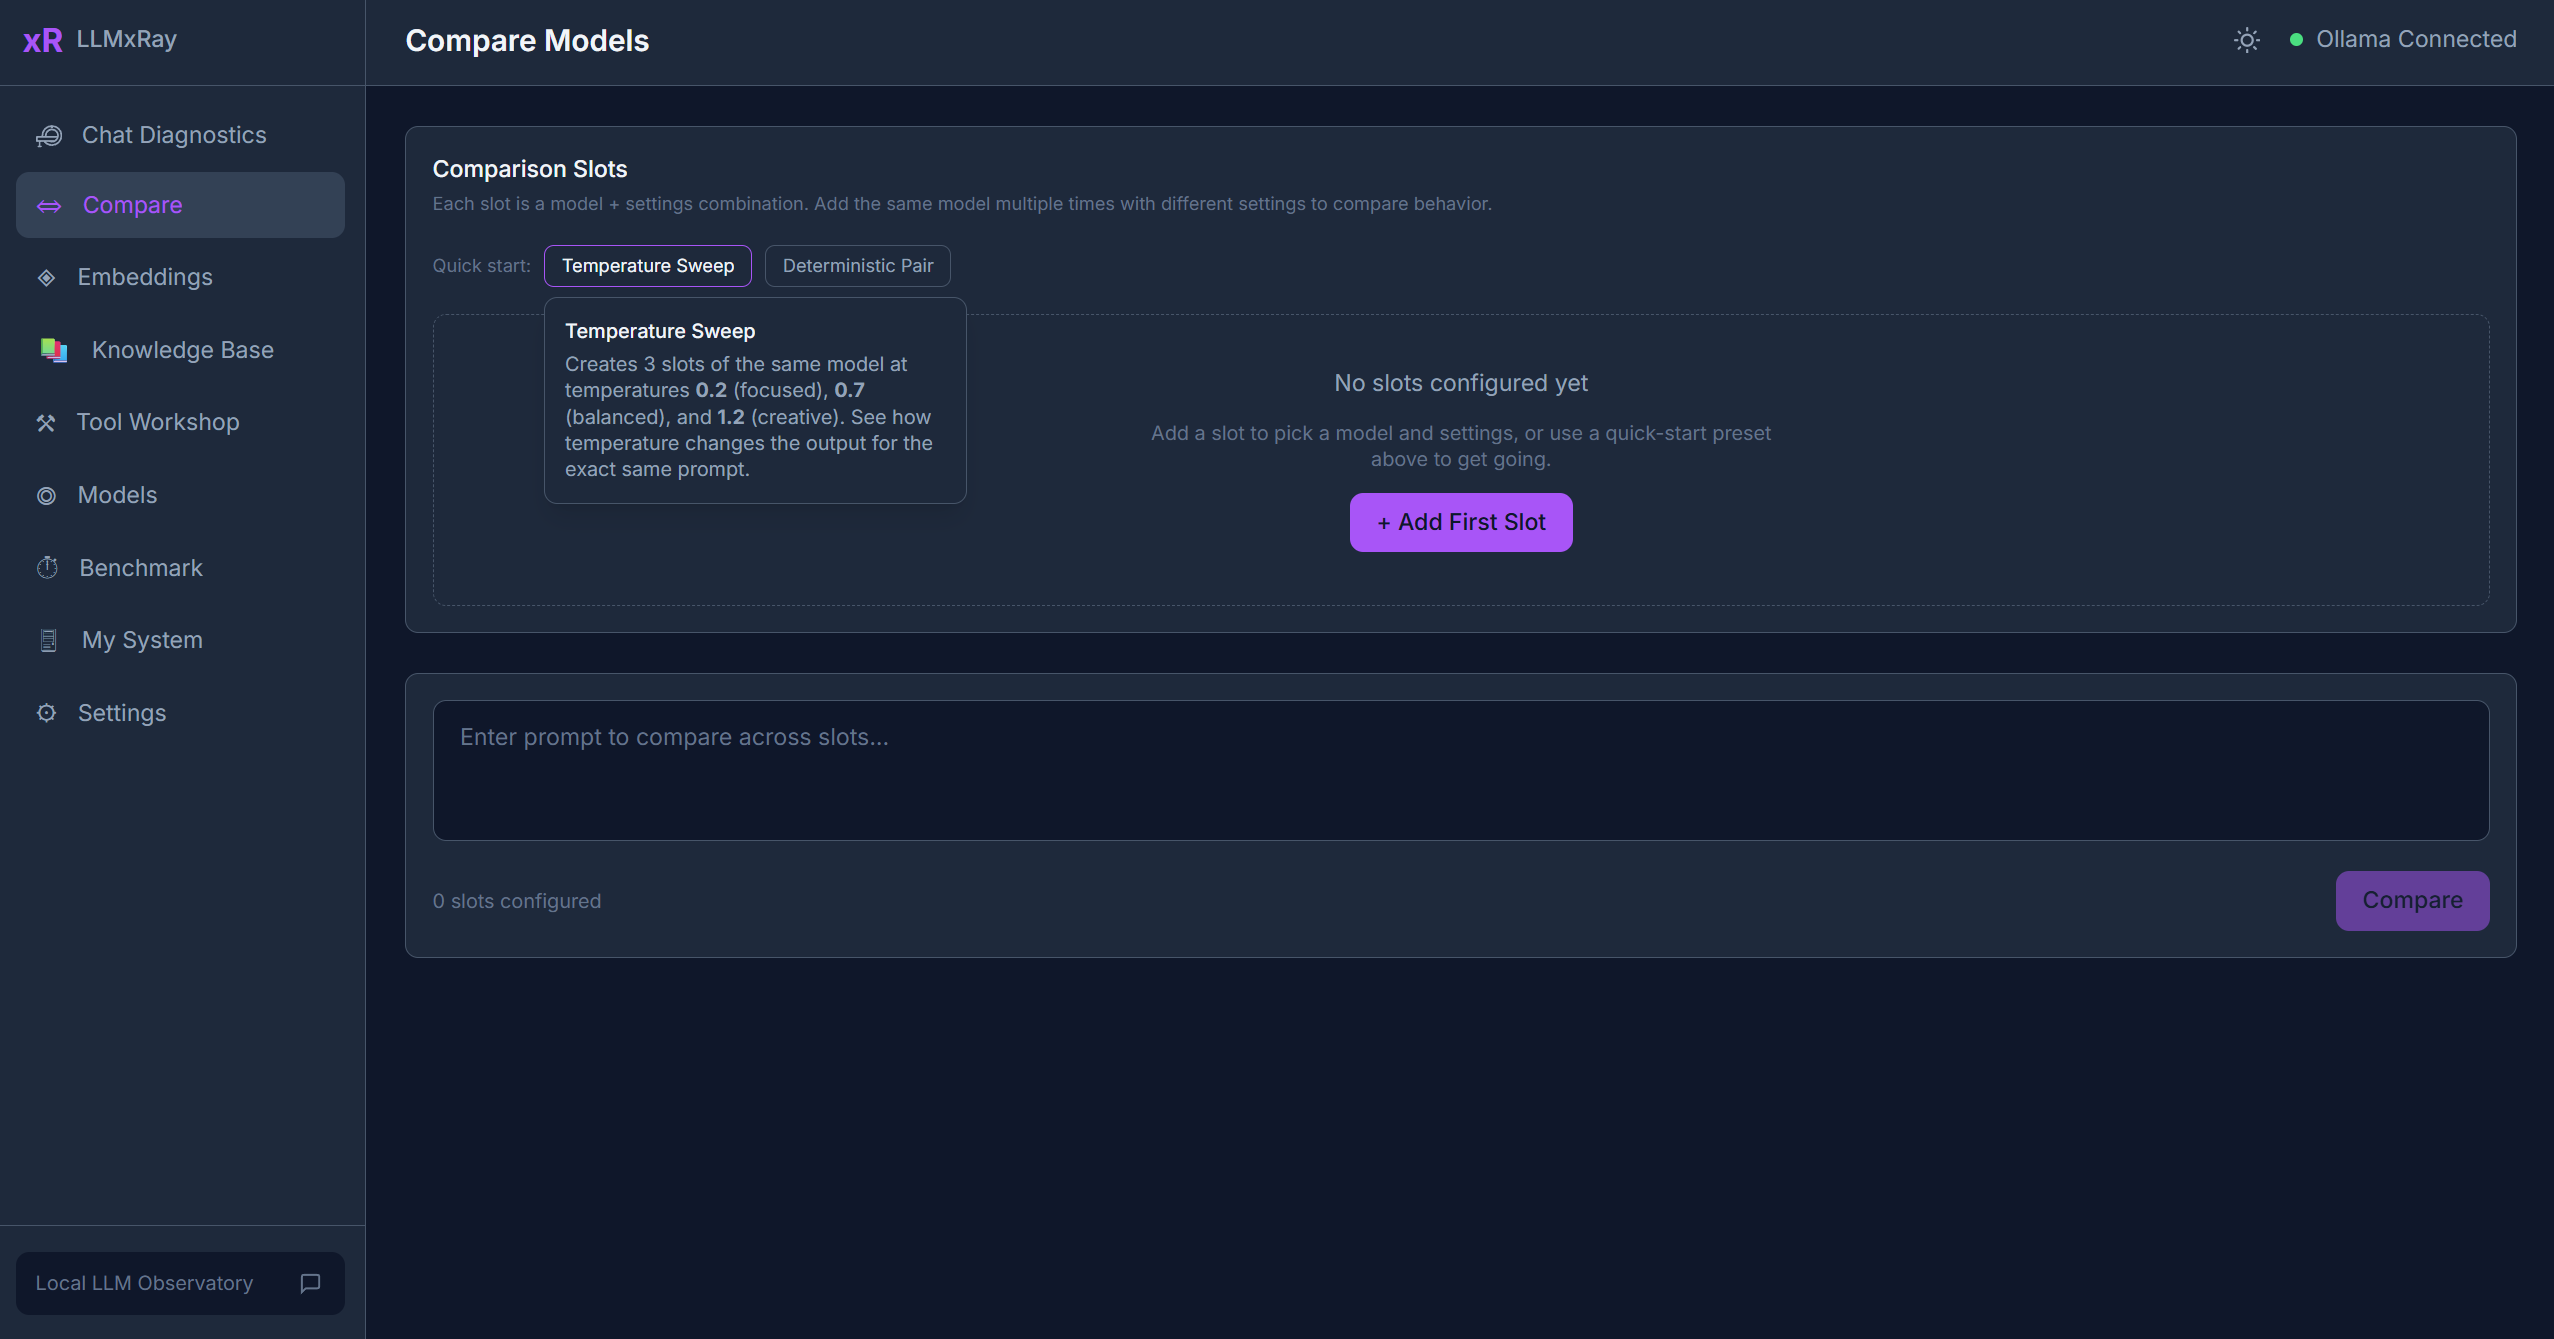Click the Knowledge Base books icon
This screenshot has height=1339, width=2554.
click(x=54, y=350)
